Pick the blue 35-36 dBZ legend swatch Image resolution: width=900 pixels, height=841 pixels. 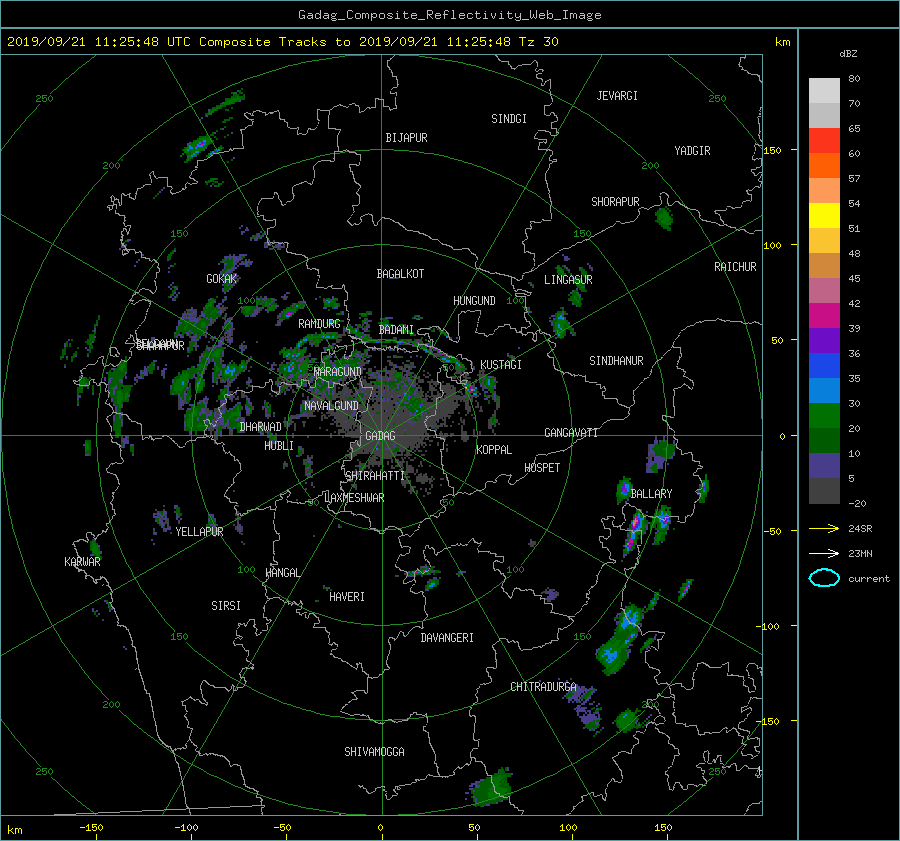tap(824, 365)
